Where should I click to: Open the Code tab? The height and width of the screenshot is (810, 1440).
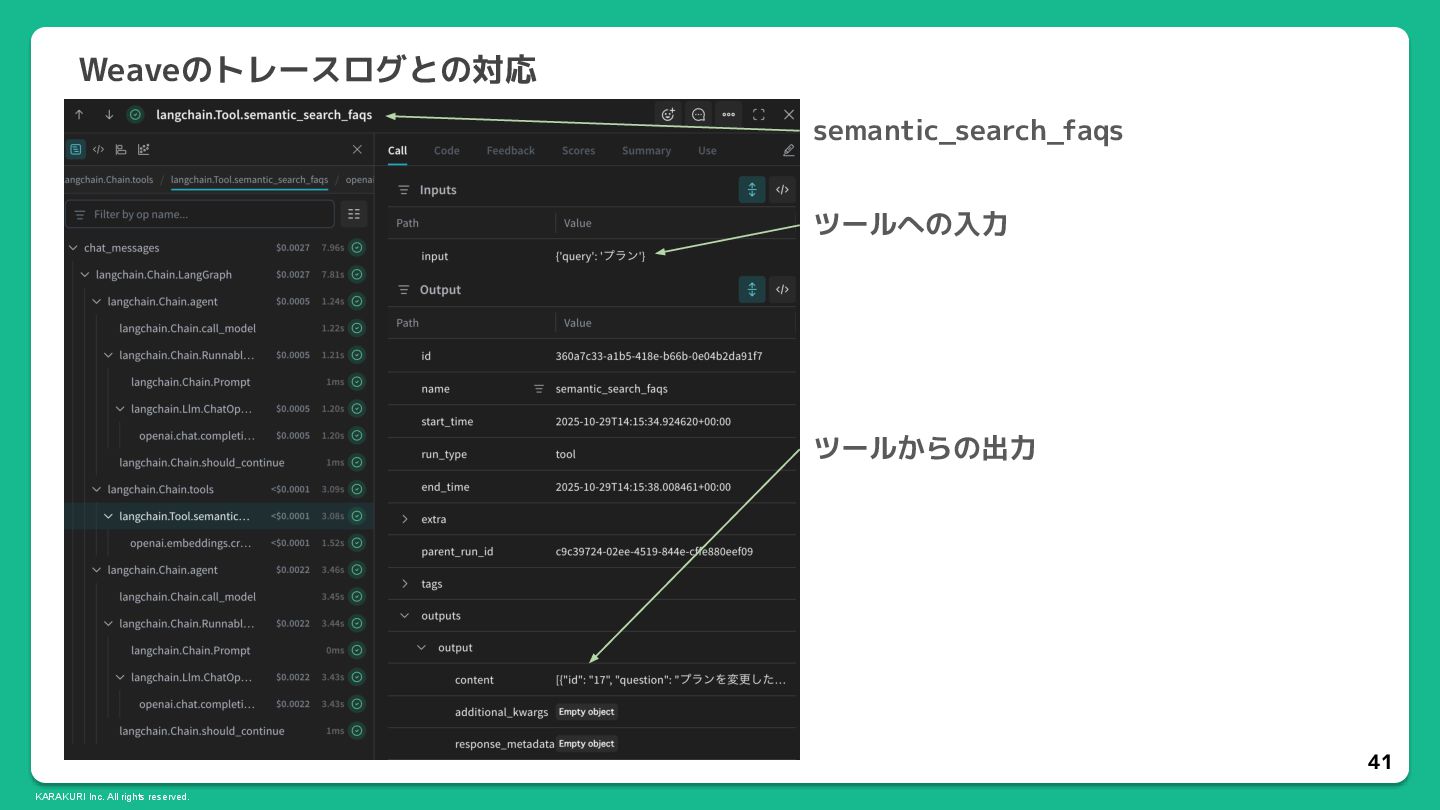(447, 151)
